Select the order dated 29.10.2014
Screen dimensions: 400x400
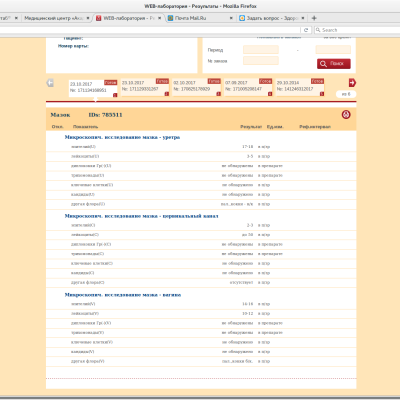[300, 88]
